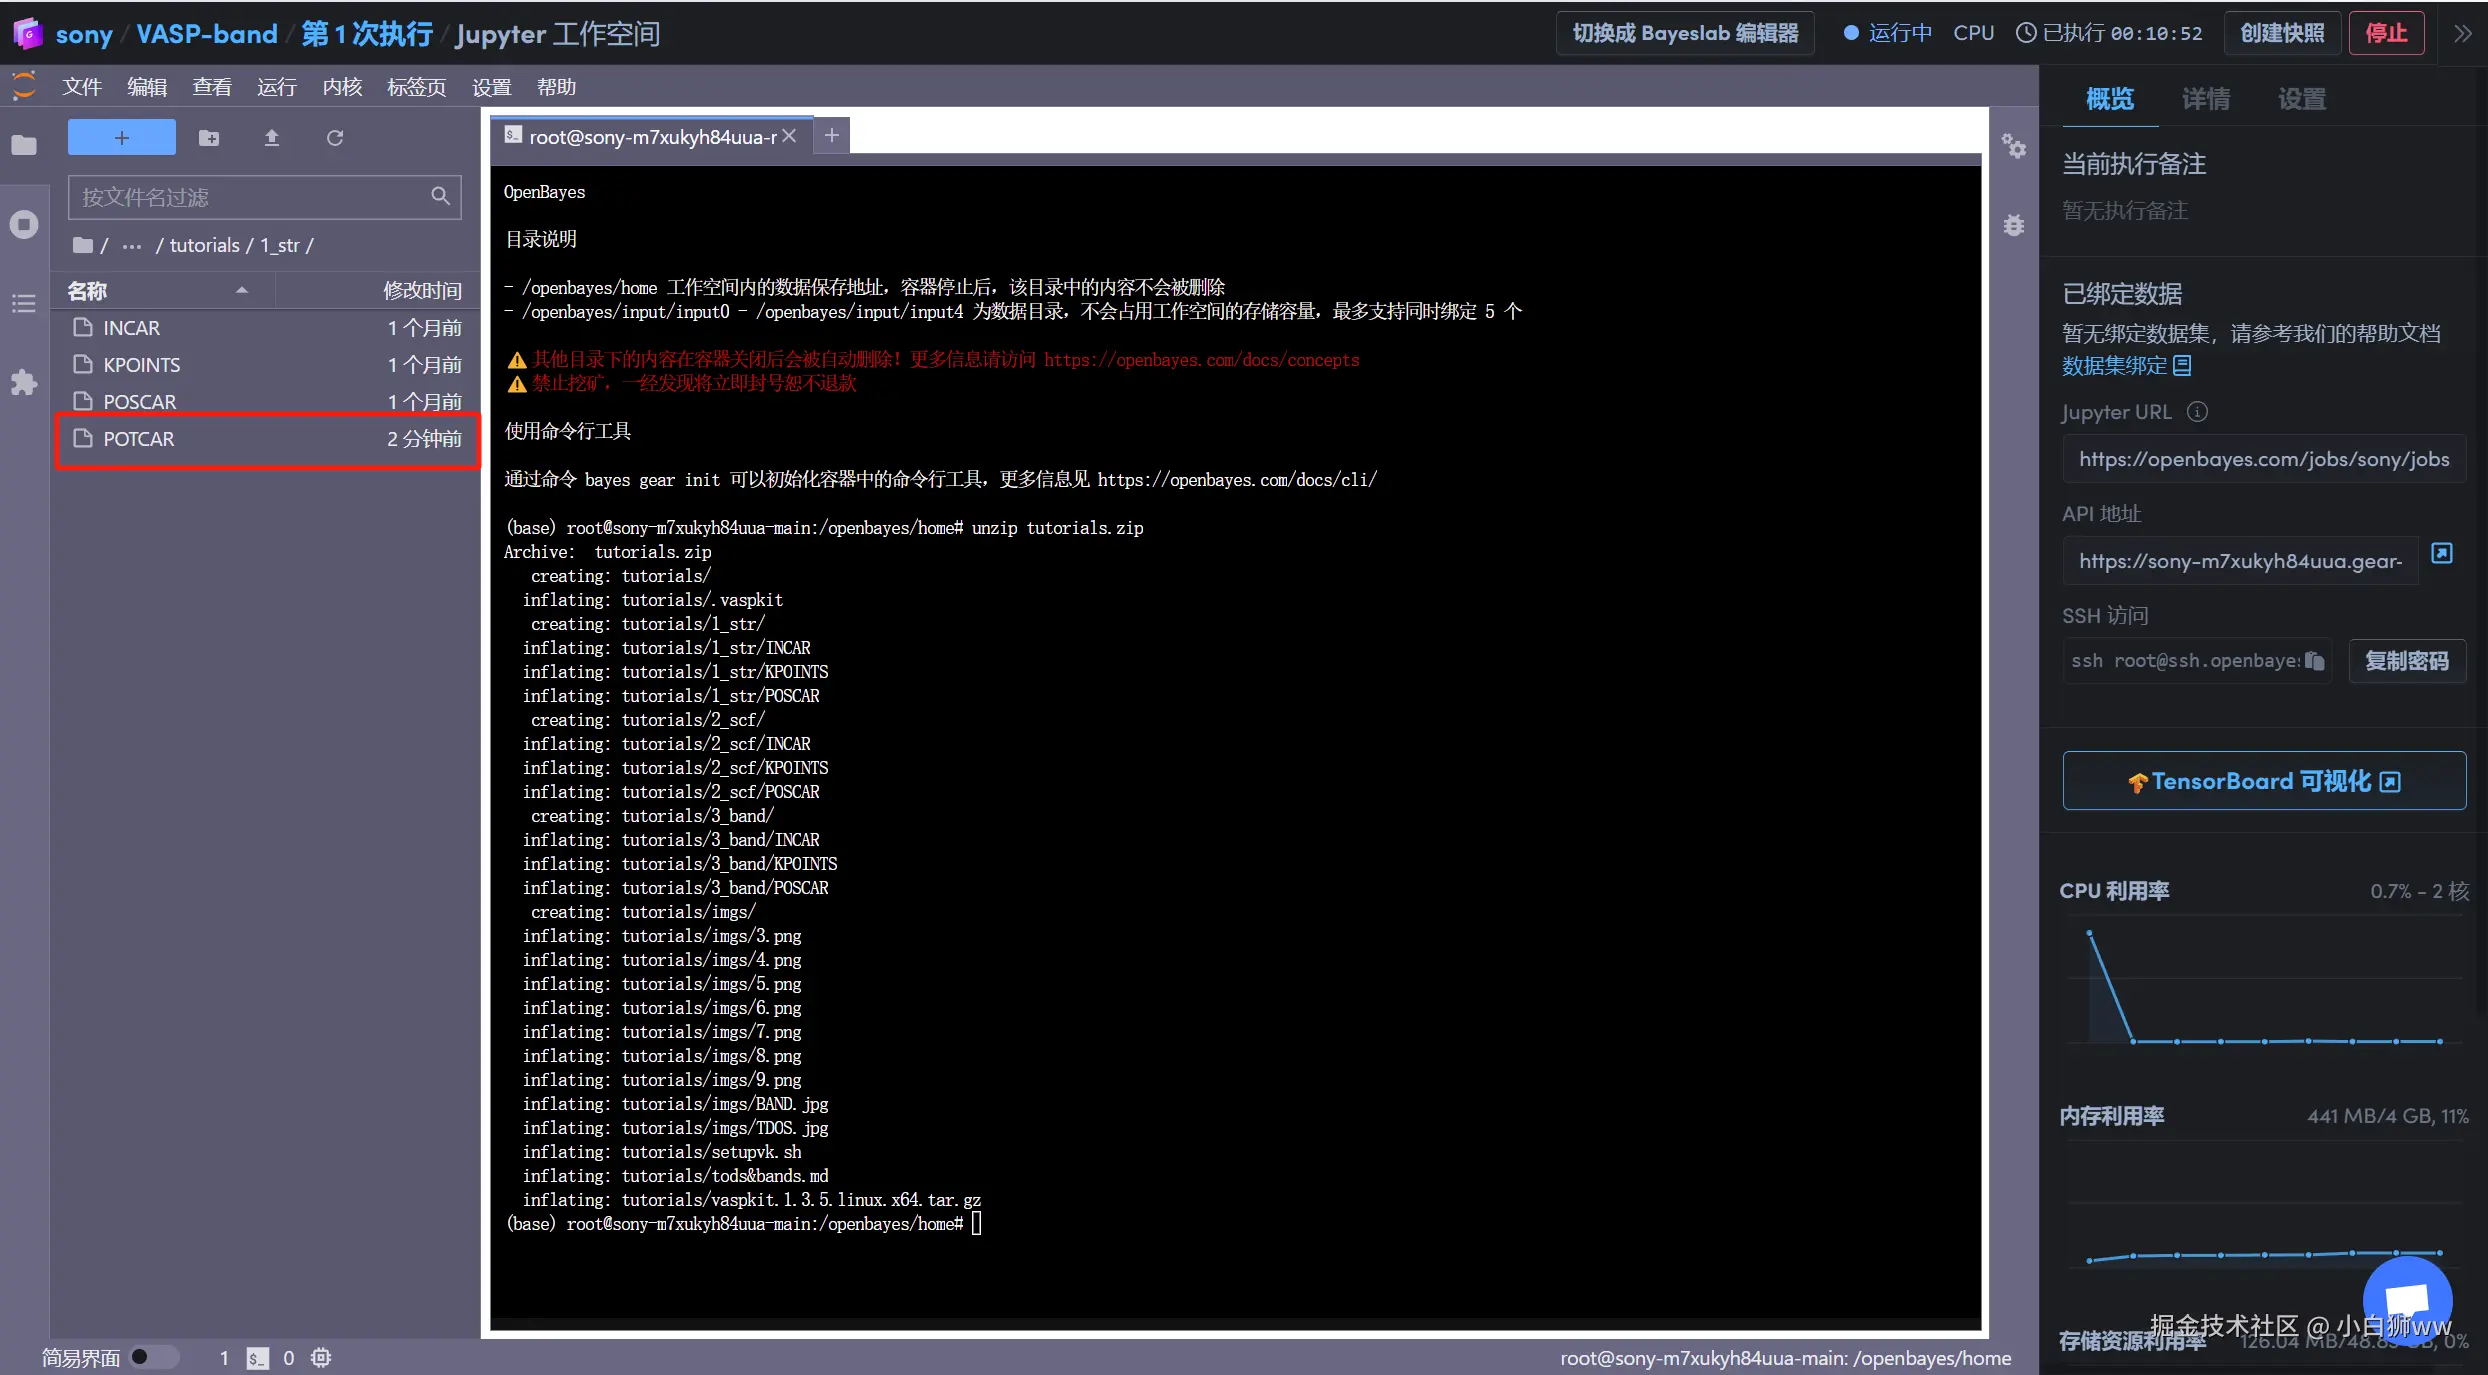Viewport: 2488px width, 1375px height.
Task: Toggle the 简易界面 simple interface switch
Action: coord(153,1357)
